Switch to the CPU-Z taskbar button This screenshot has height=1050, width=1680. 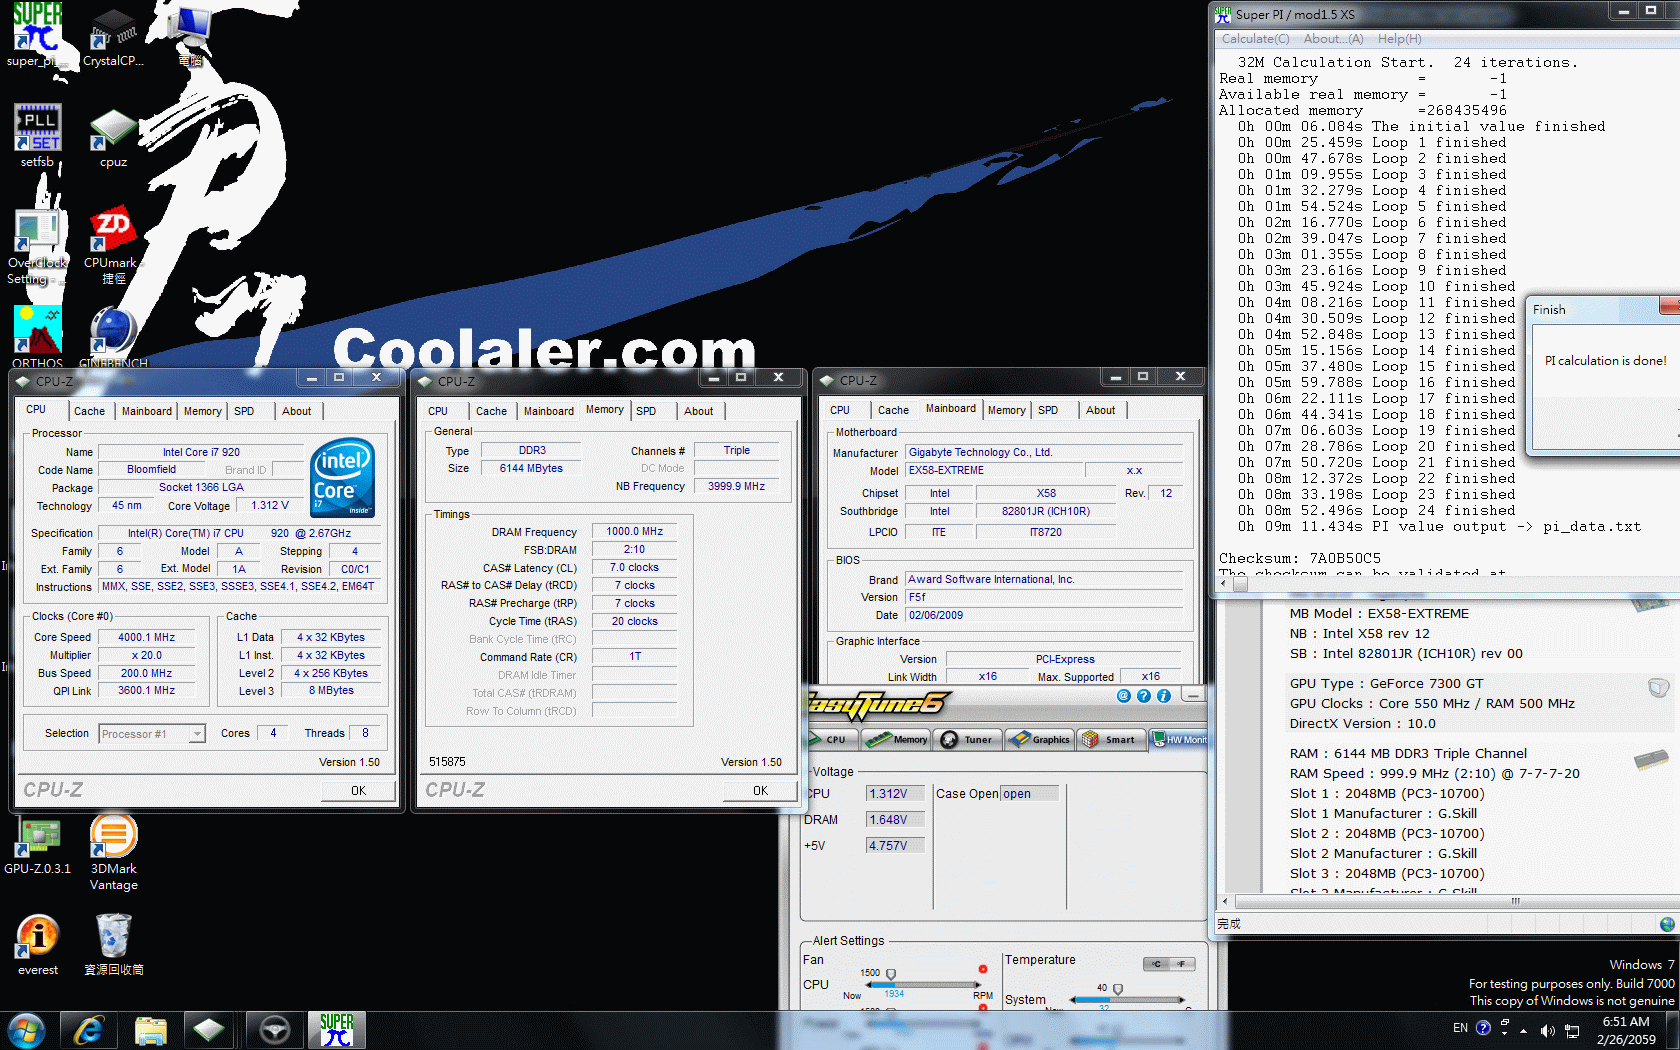coord(210,1030)
